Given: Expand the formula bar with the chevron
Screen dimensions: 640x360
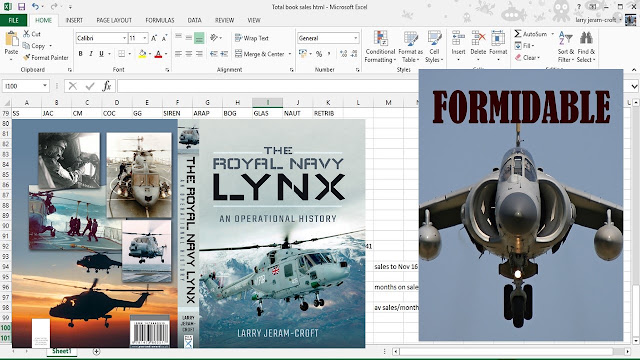Looking at the screenshot, I should click(634, 86).
